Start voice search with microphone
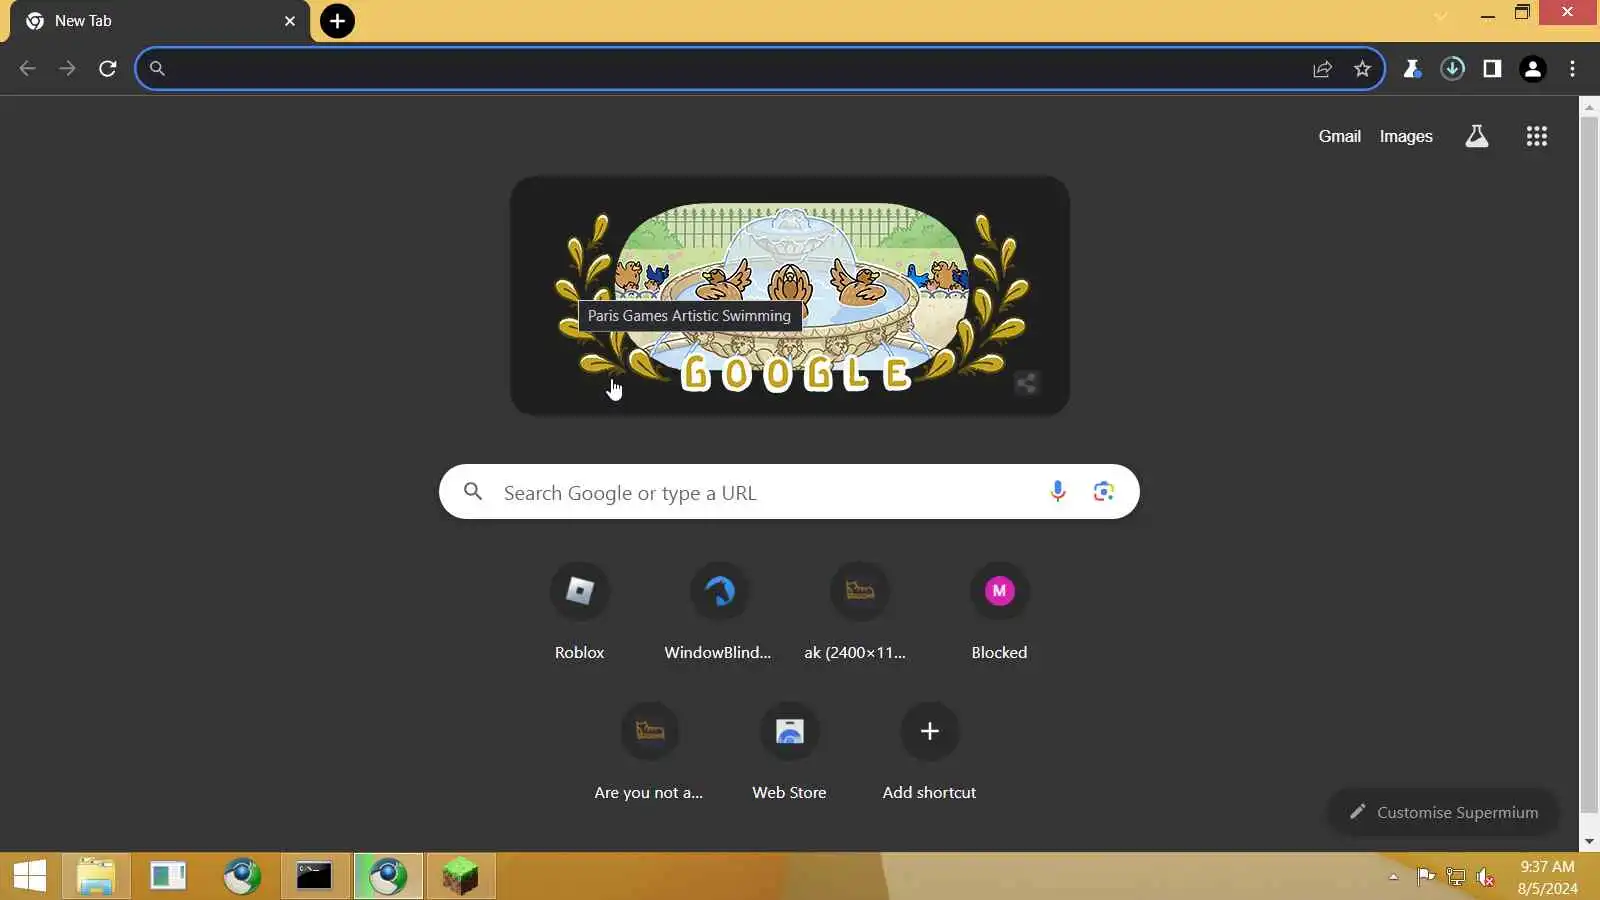Screen dimensions: 1600x900 tap(1057, 492)
